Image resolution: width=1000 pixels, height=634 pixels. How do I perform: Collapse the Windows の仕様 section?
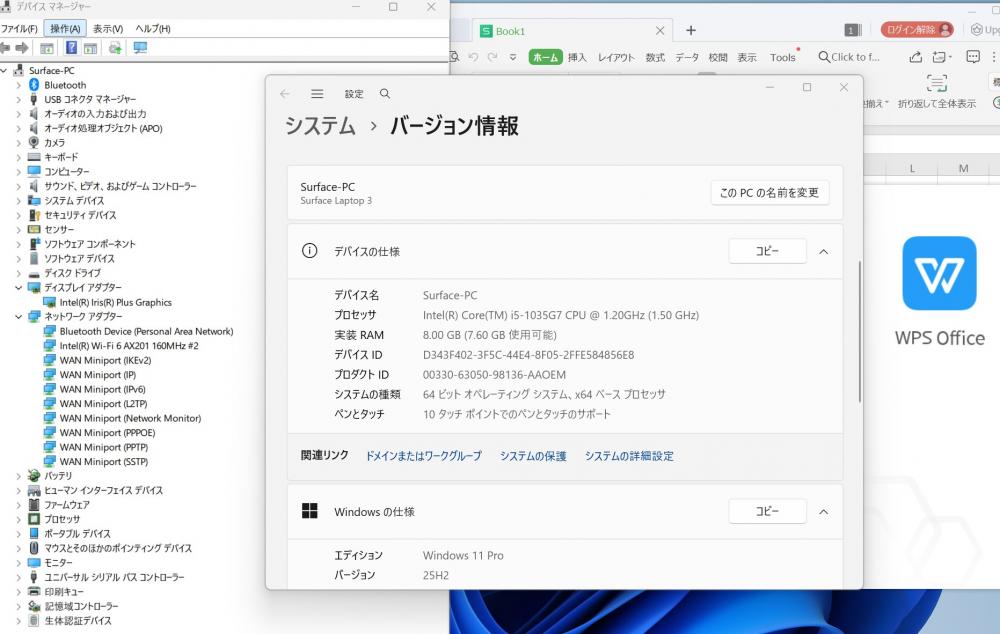point(823,512)
